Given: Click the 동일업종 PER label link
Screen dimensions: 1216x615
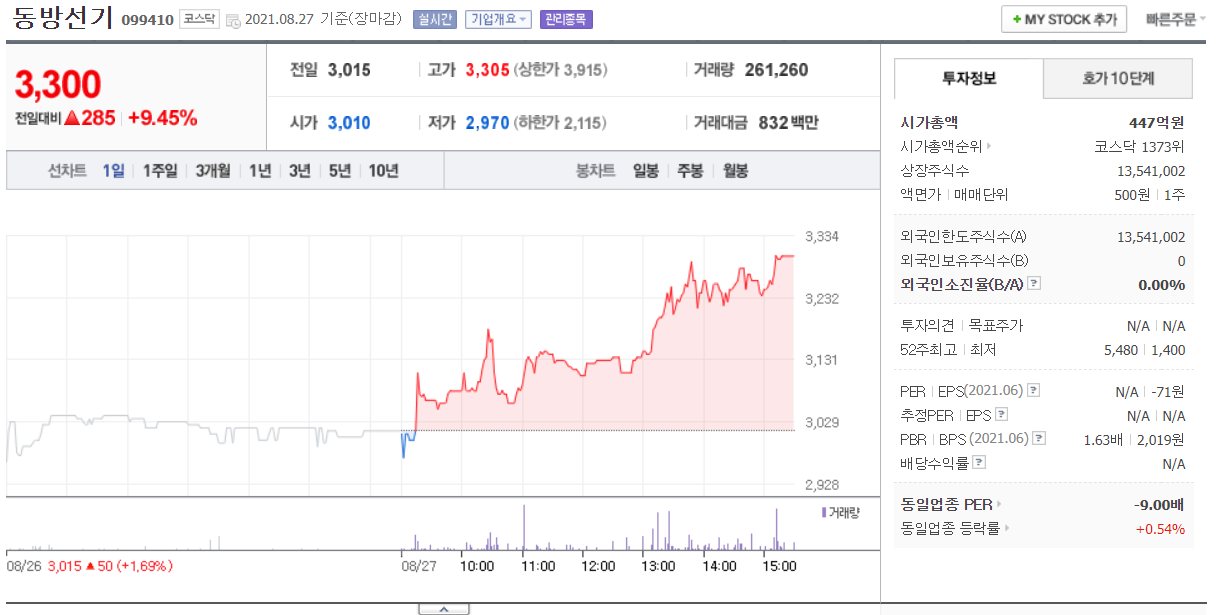Looking at the screenshot, I should click(946, 504).
